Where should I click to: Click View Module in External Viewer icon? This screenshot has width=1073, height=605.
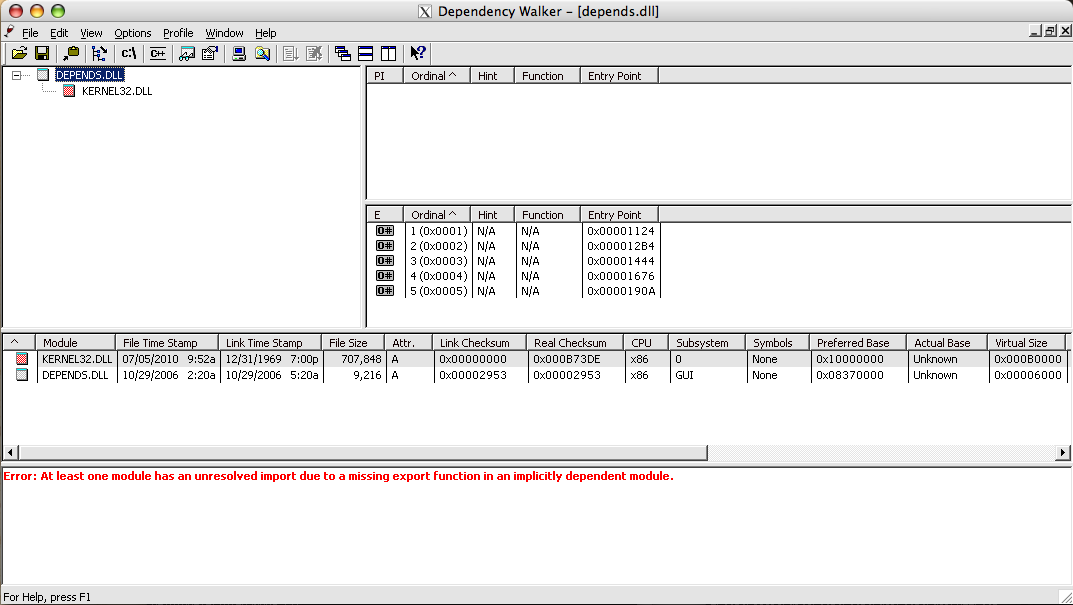pyautogui.click(x=187, y=53)
